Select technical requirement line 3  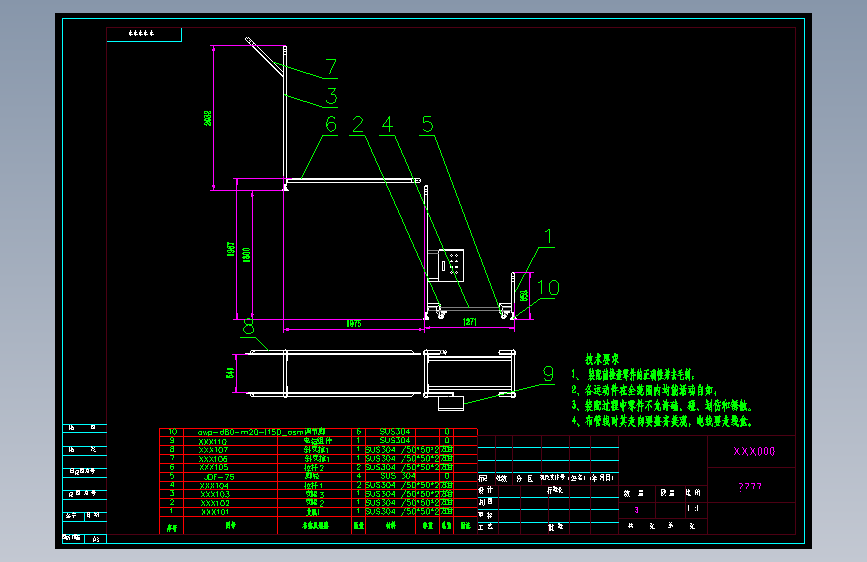pos(662,405)
